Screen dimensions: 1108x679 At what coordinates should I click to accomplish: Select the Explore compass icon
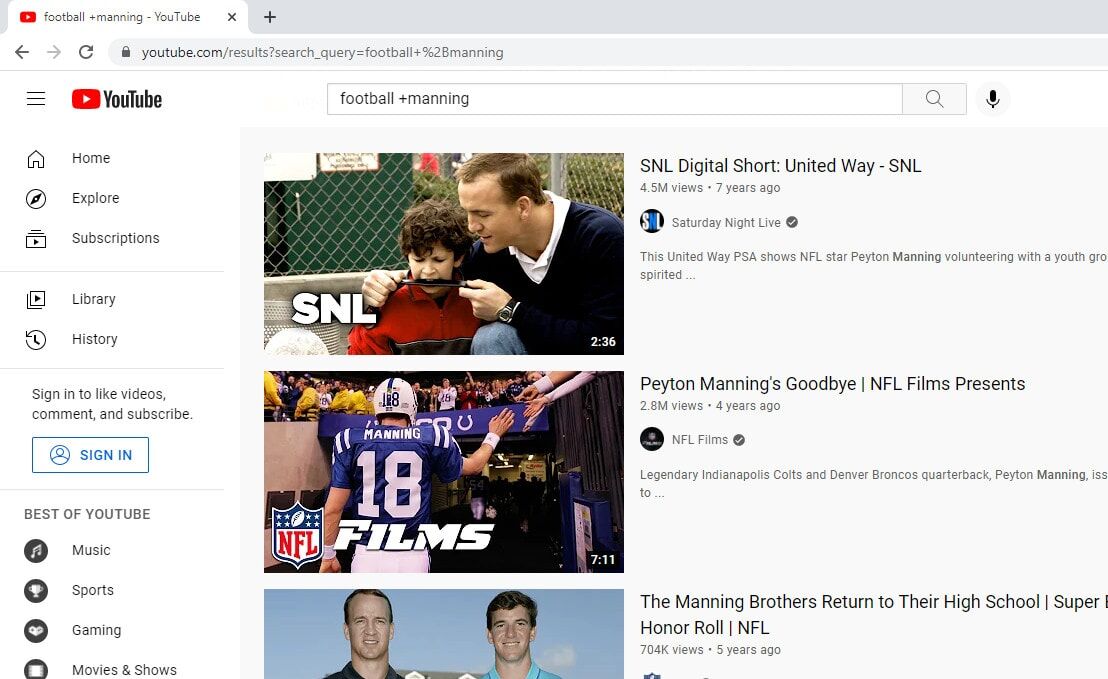[x=35, y=198]
